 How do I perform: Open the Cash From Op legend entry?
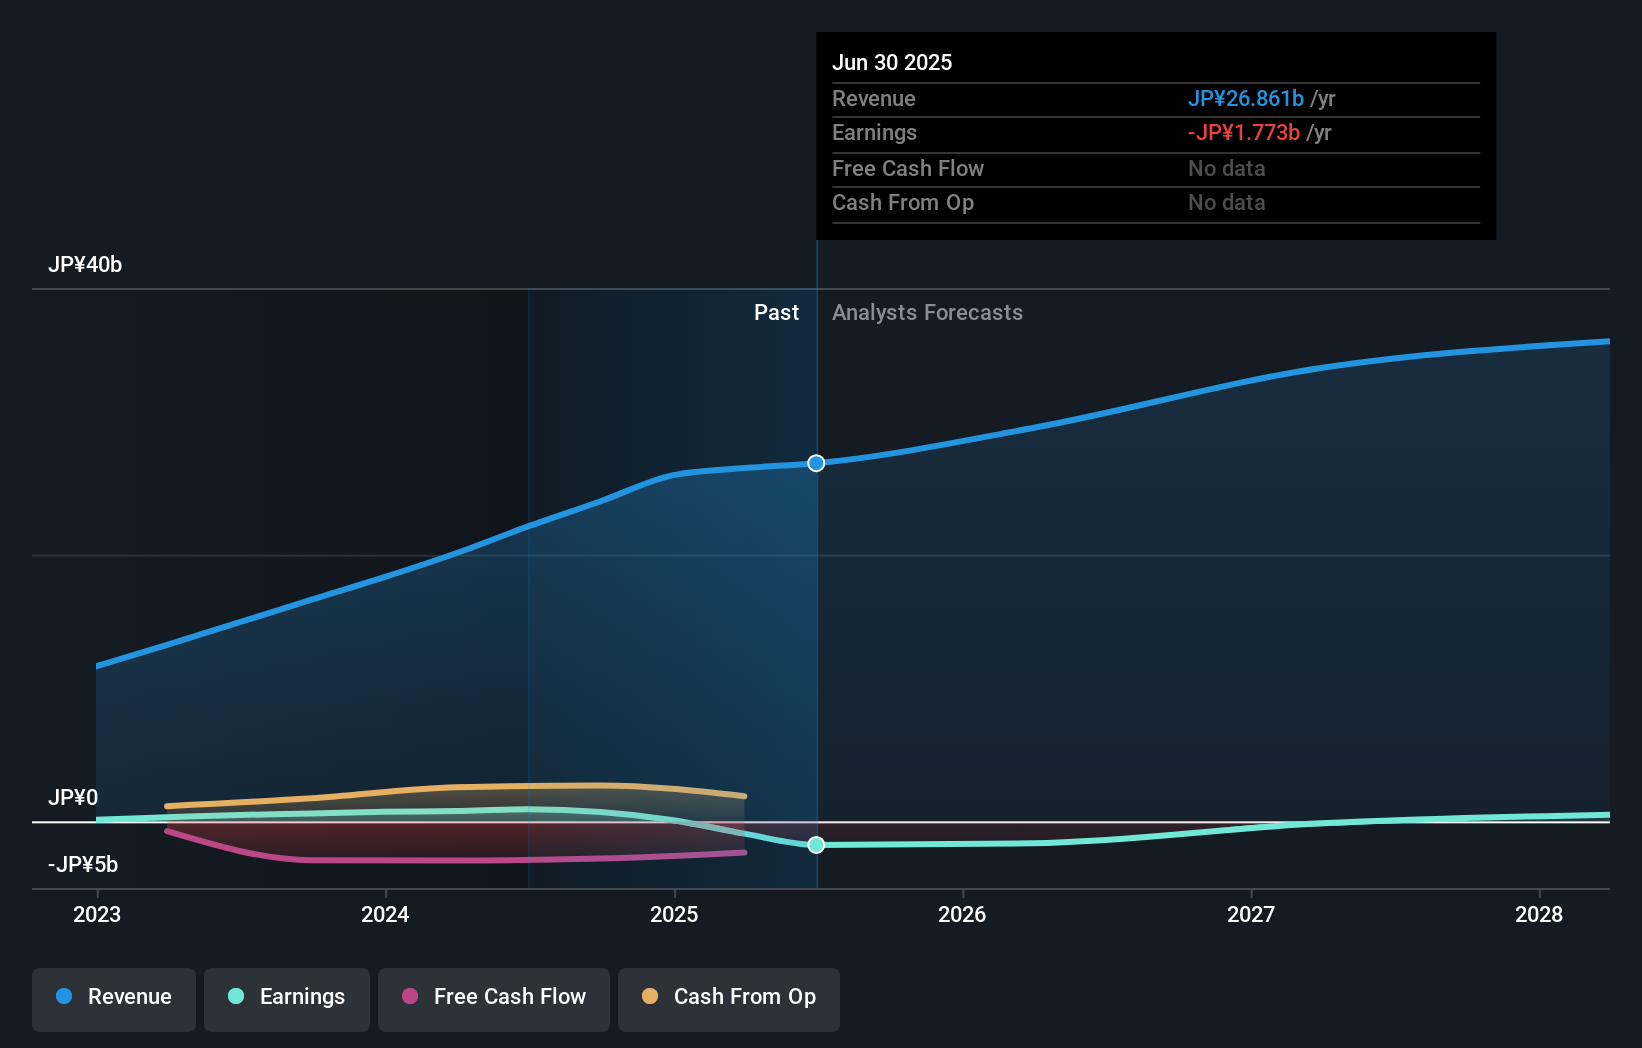[728, 999]
